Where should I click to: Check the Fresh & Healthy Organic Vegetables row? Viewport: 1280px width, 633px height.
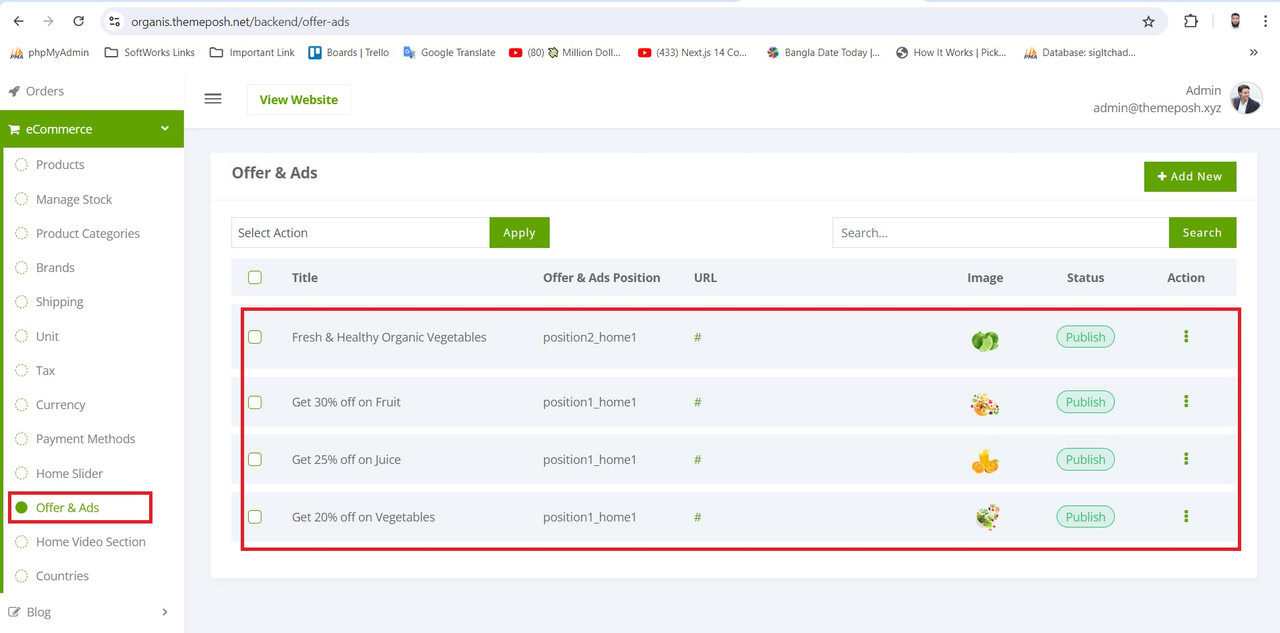tap(255, 337)
